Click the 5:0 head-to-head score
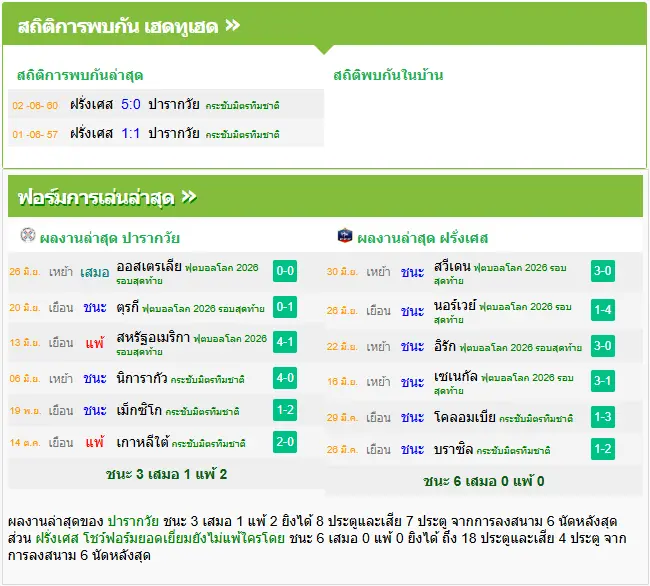650x586 pixels. [131, 104]
